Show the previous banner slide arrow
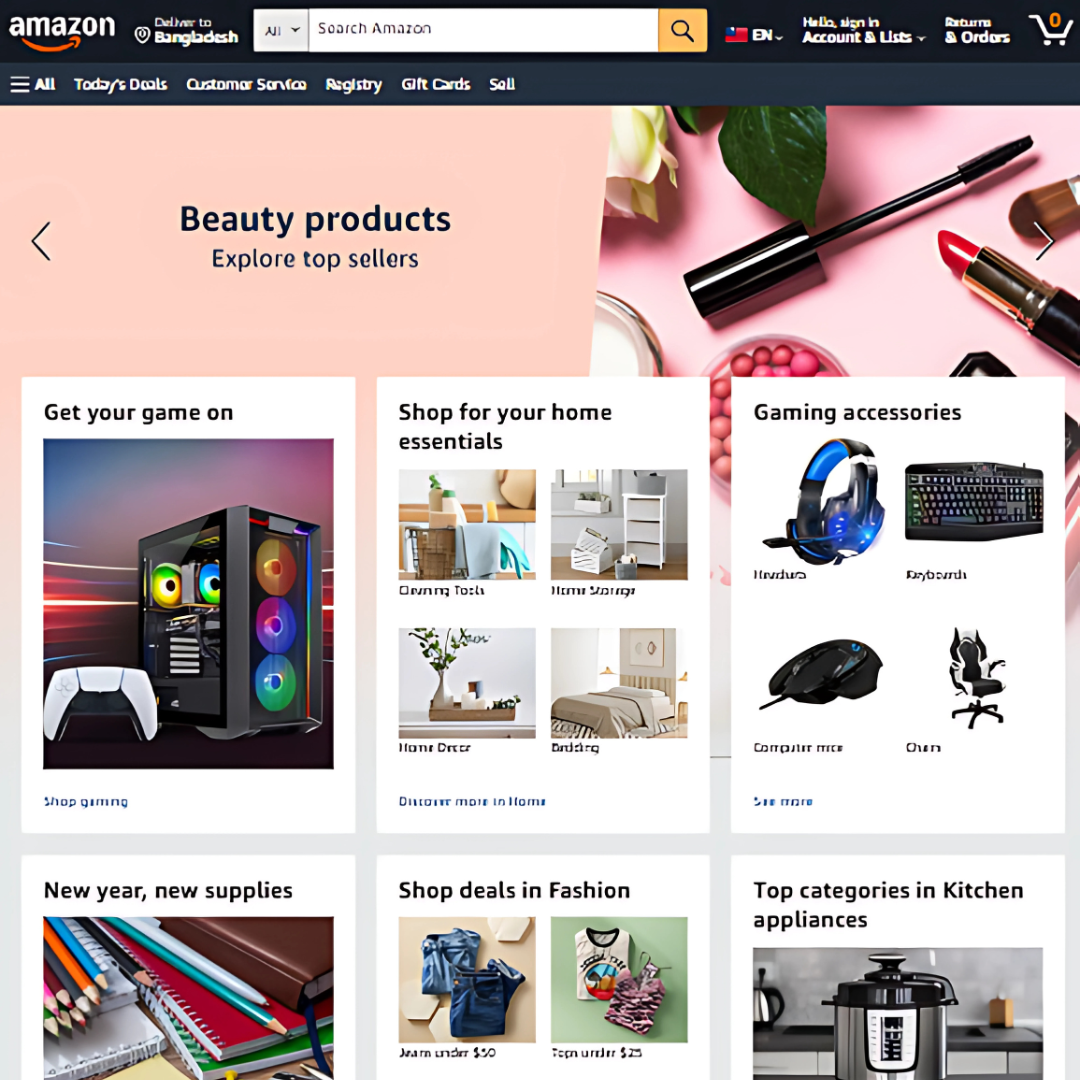 coord(41,241)
